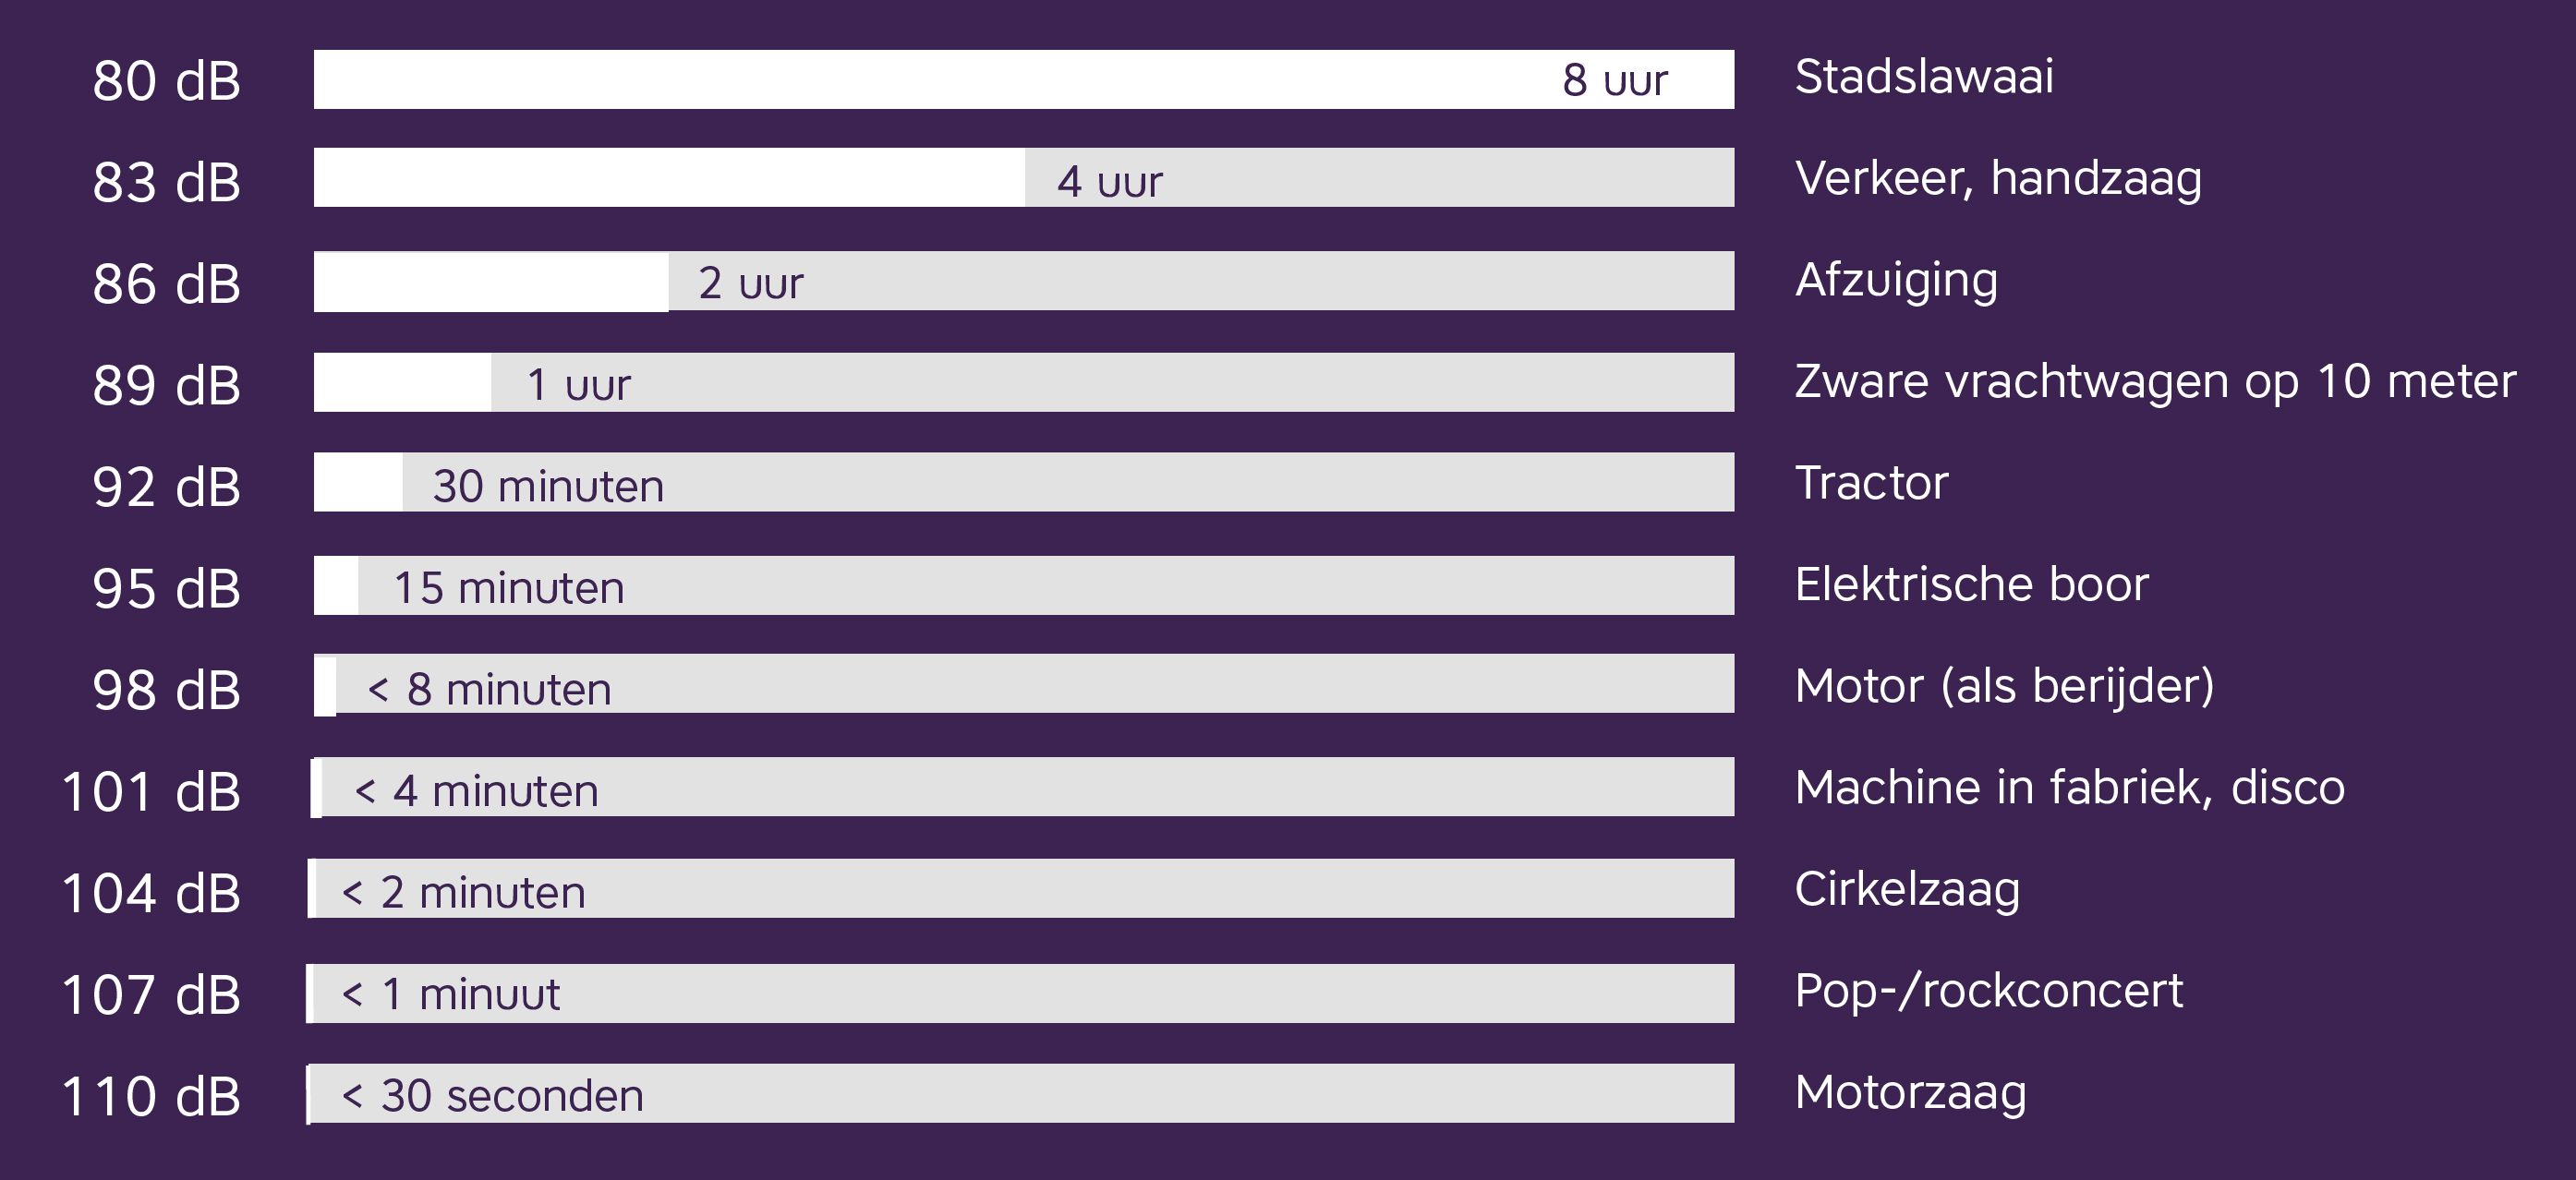This screenshot has width=2576, height=1180.
Task: Click the white portion of the 83 dB bar
Action: click(x=668, y=178)
